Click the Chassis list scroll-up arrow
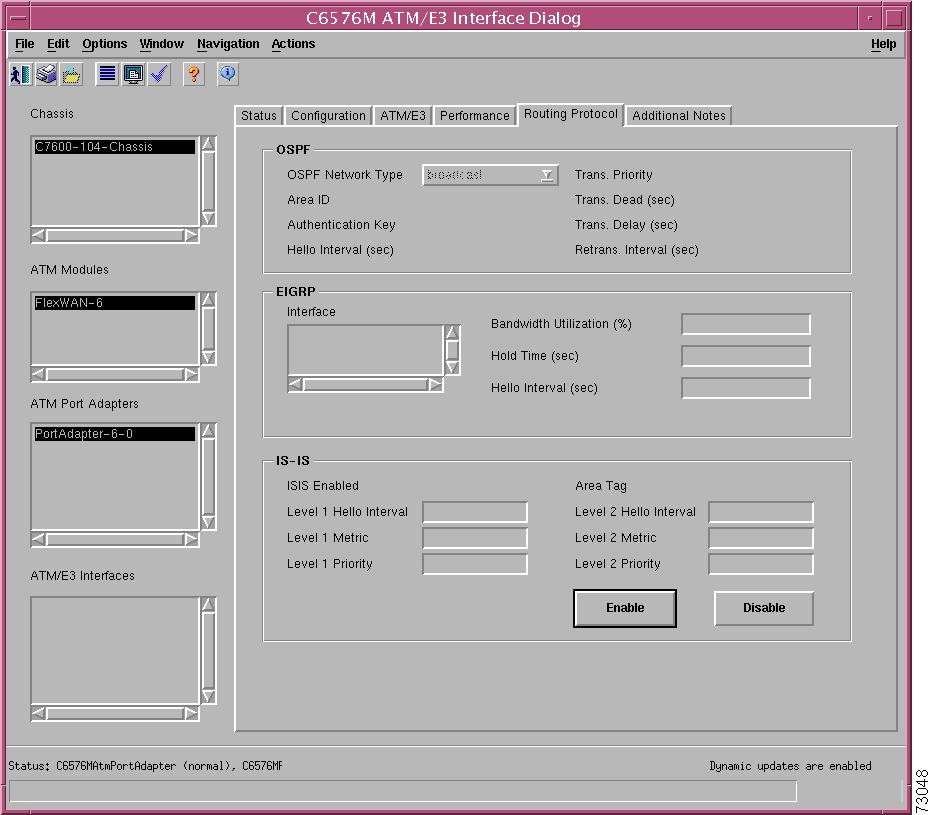 point(208,144)
